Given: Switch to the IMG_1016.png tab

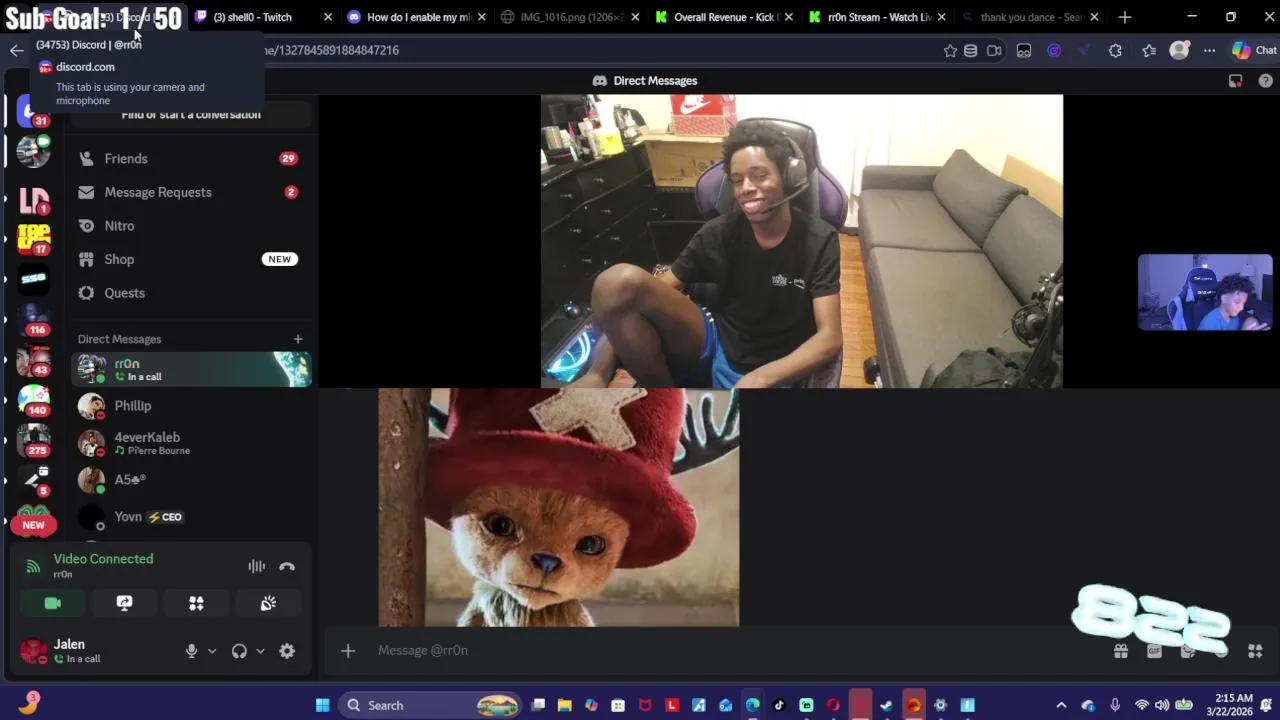Looking at the screenshot, I should [569, 17].
